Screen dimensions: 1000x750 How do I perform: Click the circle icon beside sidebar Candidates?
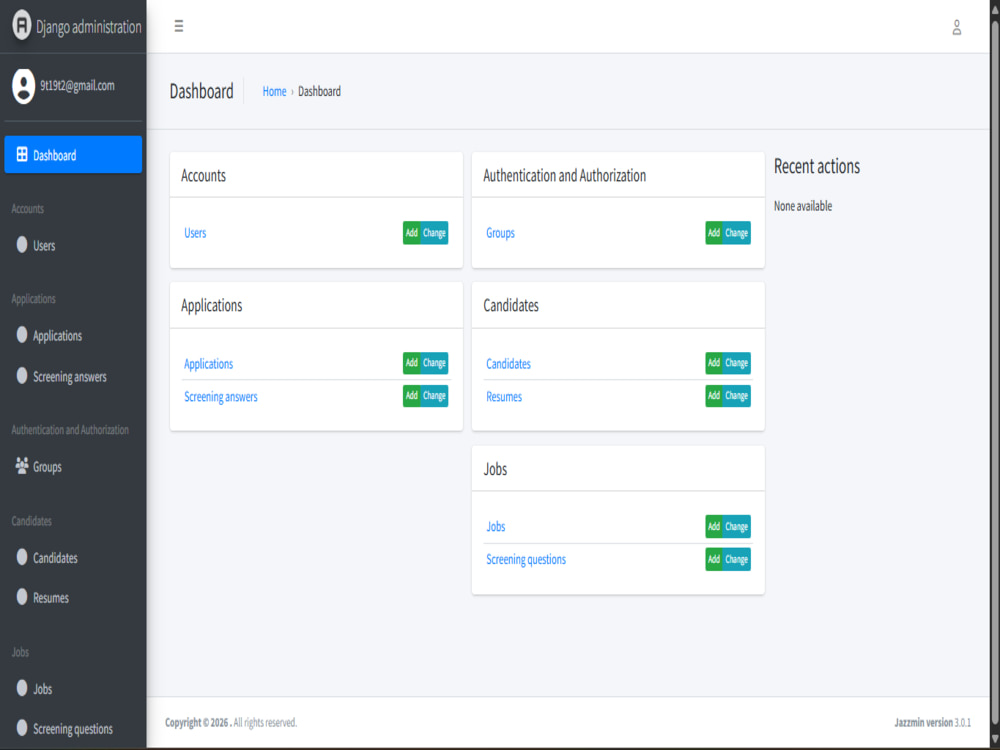[22, 557]
